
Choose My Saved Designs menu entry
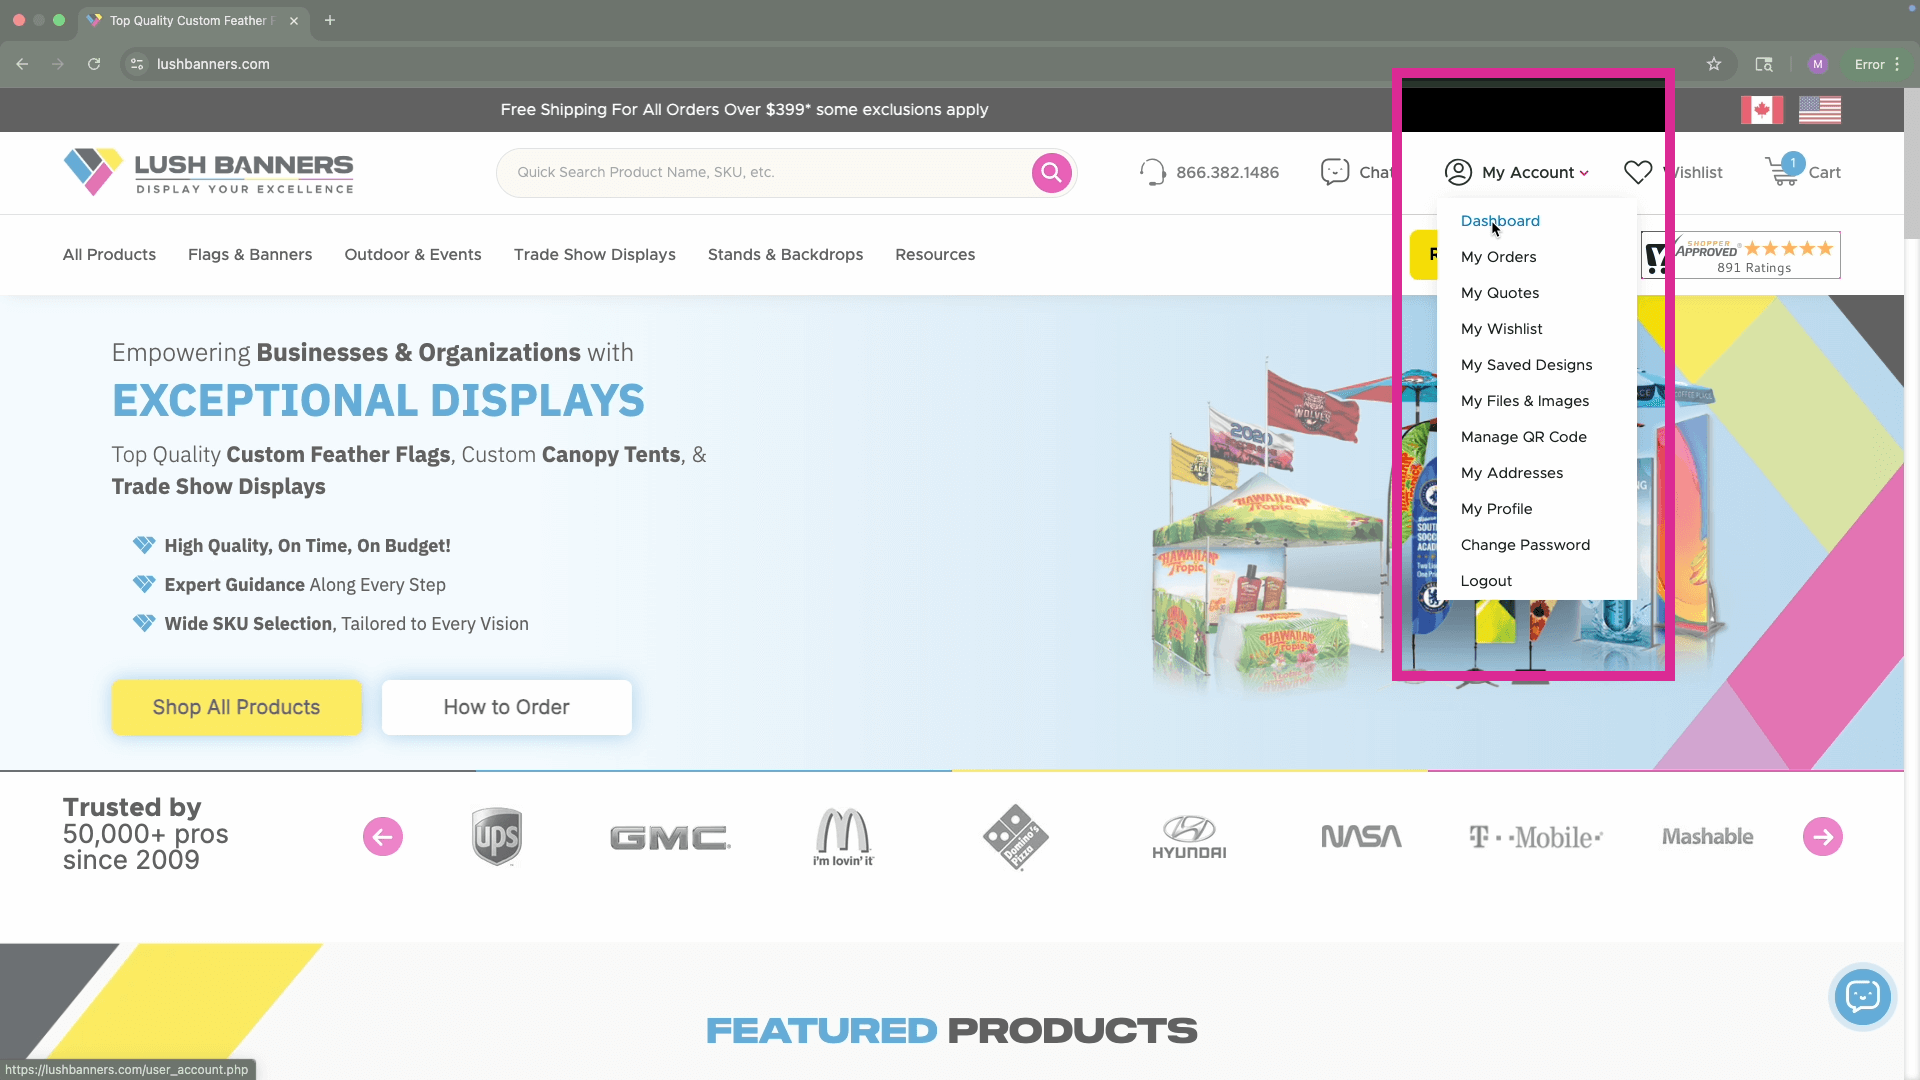pos(1526,365)
